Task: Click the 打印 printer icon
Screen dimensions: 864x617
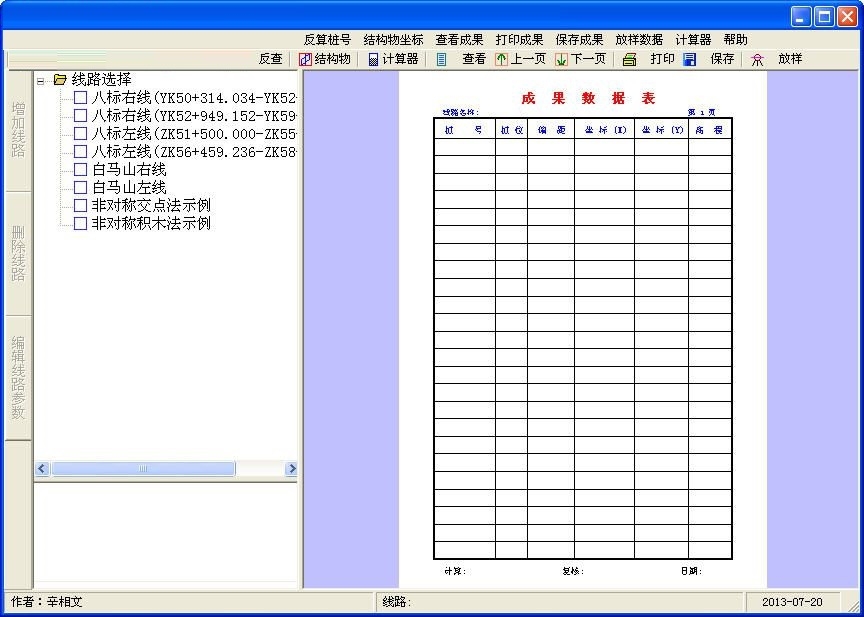Action: pyautogui.click(x=629, y=59)
